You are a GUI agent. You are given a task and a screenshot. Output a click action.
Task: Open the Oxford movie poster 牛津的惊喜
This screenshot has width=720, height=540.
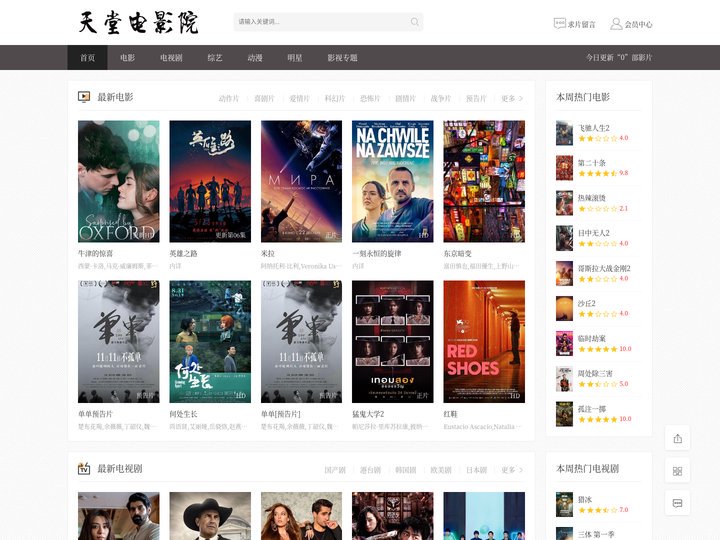(118, 181)
